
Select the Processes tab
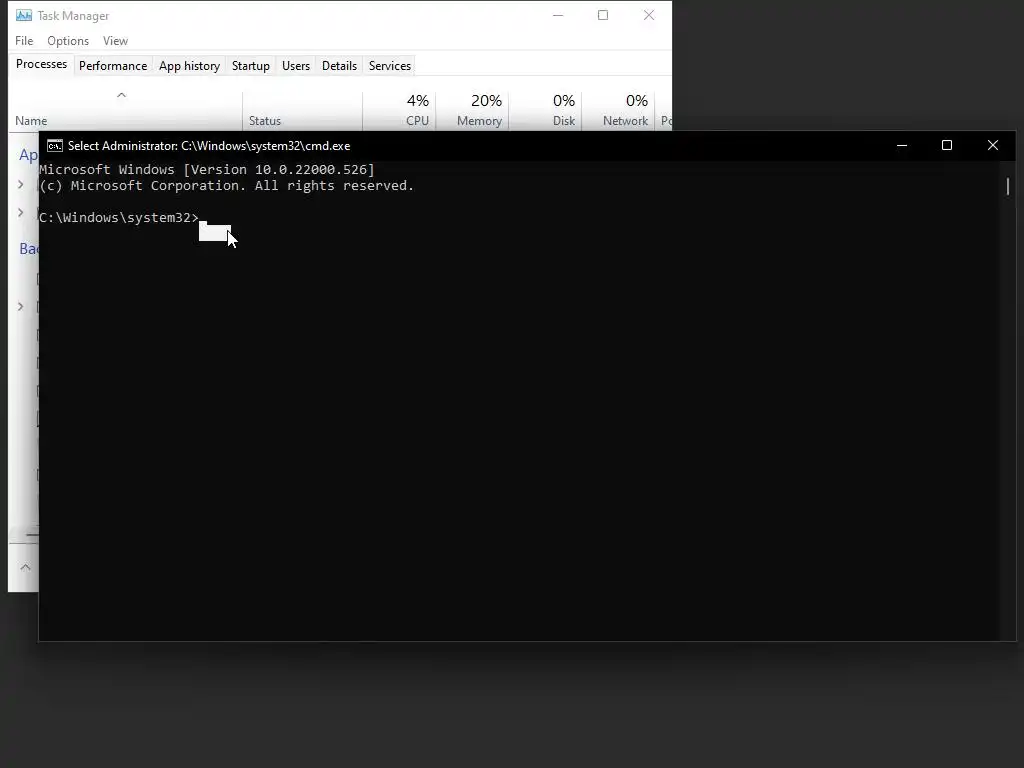[x=41, y=64]
